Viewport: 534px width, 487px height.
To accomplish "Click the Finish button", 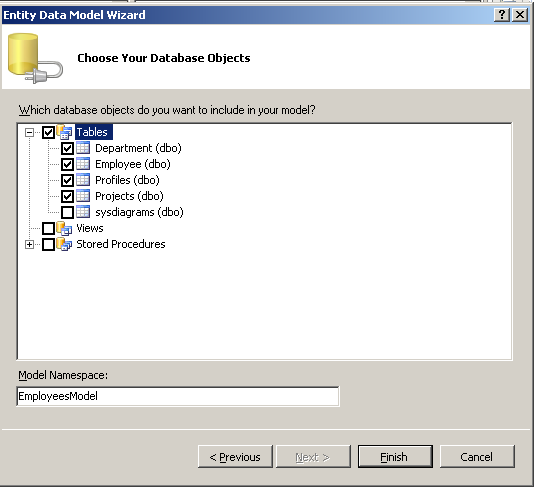I will (395, 457).
